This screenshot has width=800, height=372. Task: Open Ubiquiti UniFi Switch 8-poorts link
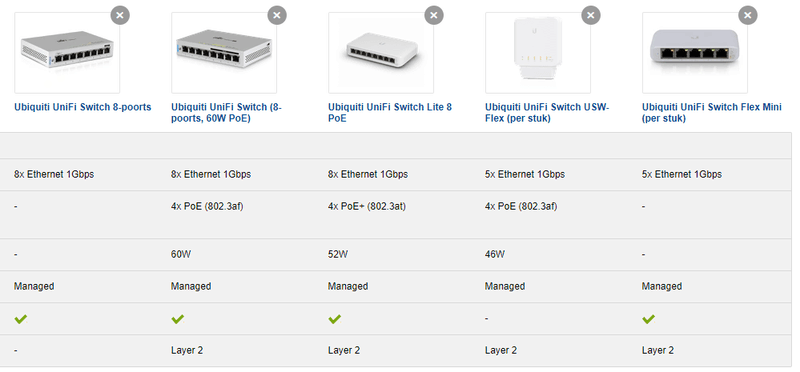(83, 107)
